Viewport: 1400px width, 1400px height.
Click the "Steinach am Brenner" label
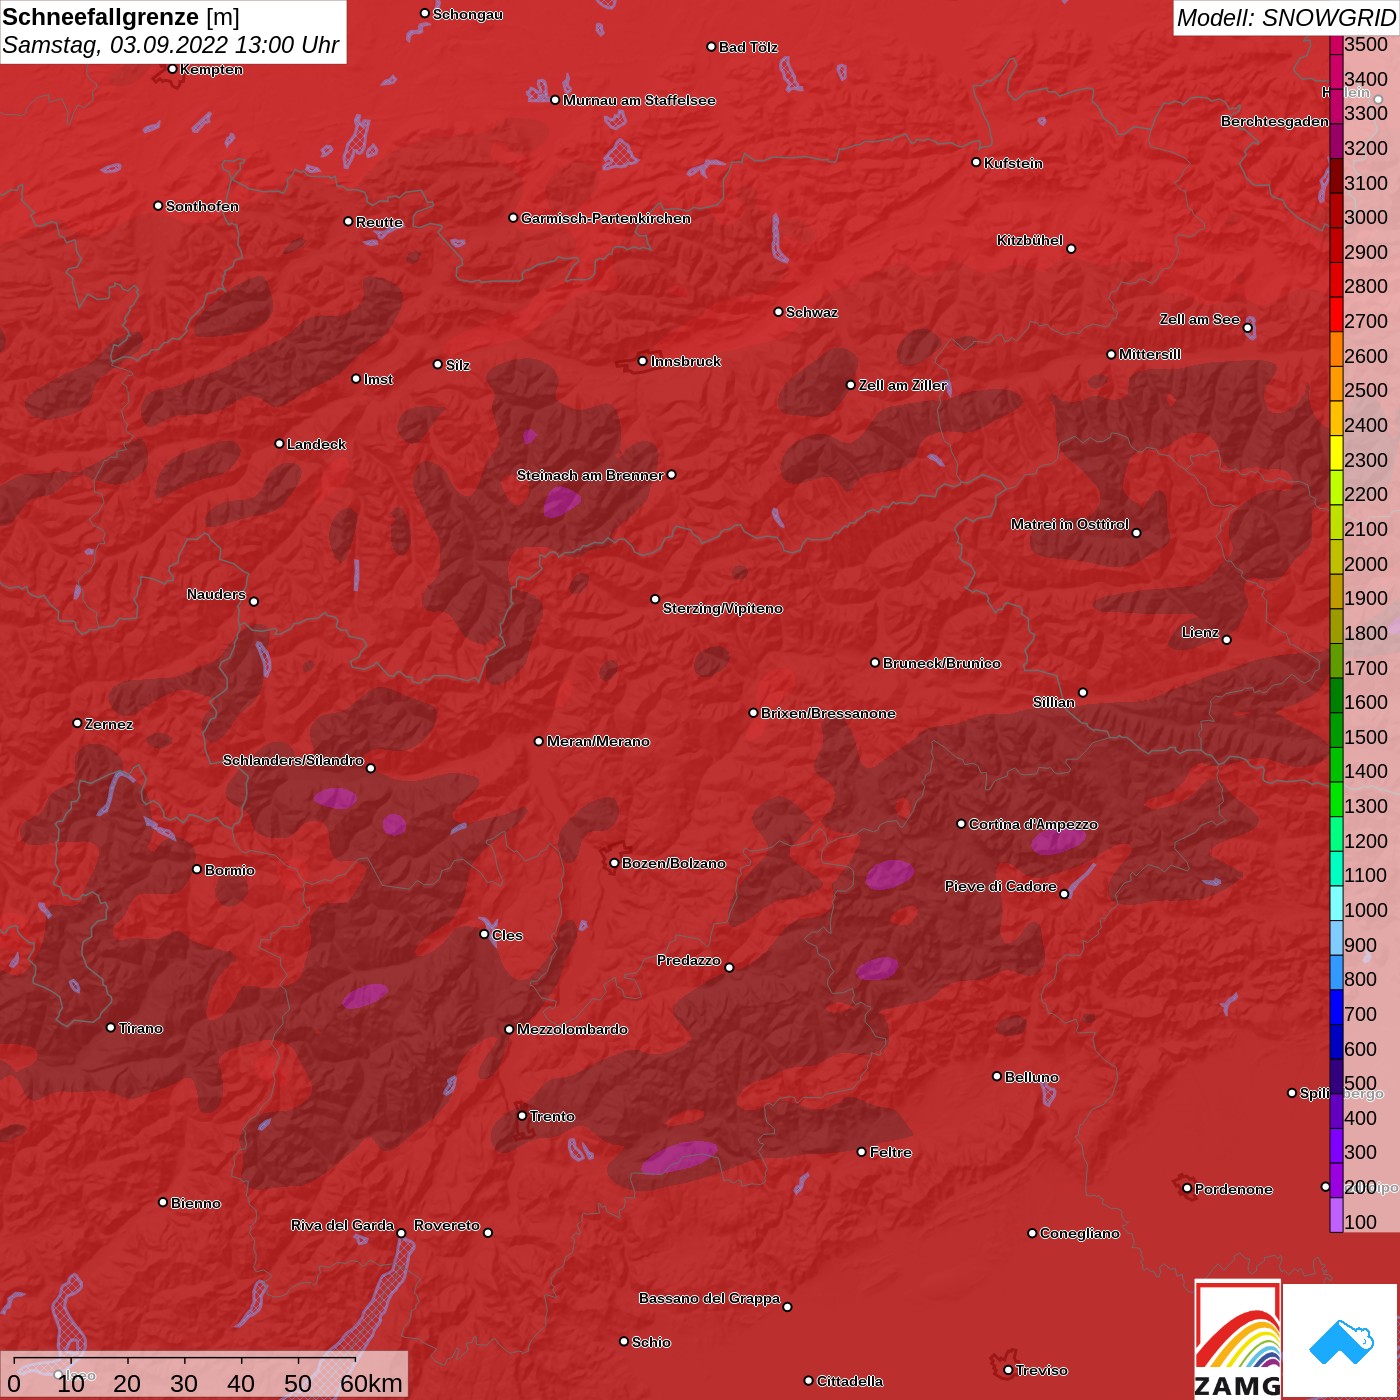coord(590,475)
